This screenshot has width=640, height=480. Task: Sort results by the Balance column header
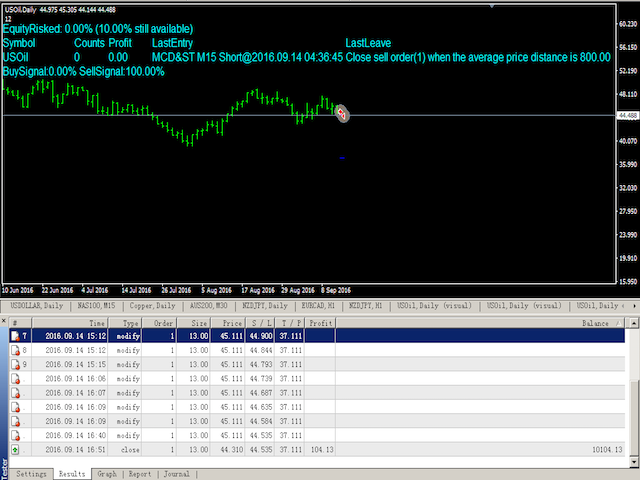click(600, 323)
